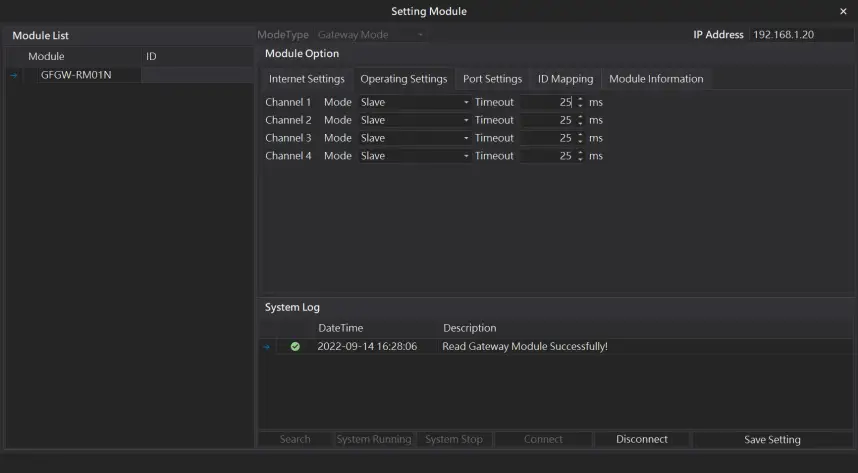Click the Disconnect button

point(642,440)
